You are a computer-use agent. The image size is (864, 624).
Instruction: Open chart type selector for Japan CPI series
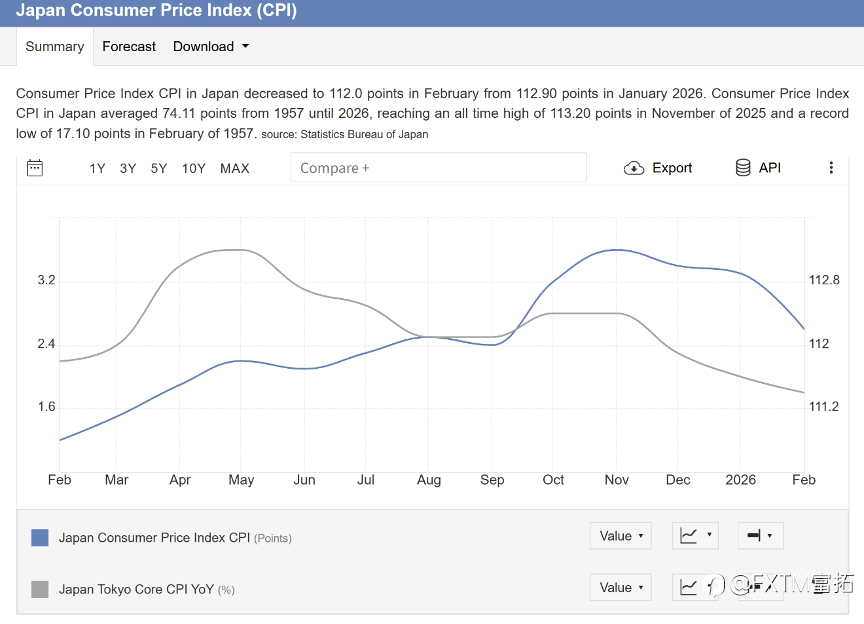[x=696, y=536]
